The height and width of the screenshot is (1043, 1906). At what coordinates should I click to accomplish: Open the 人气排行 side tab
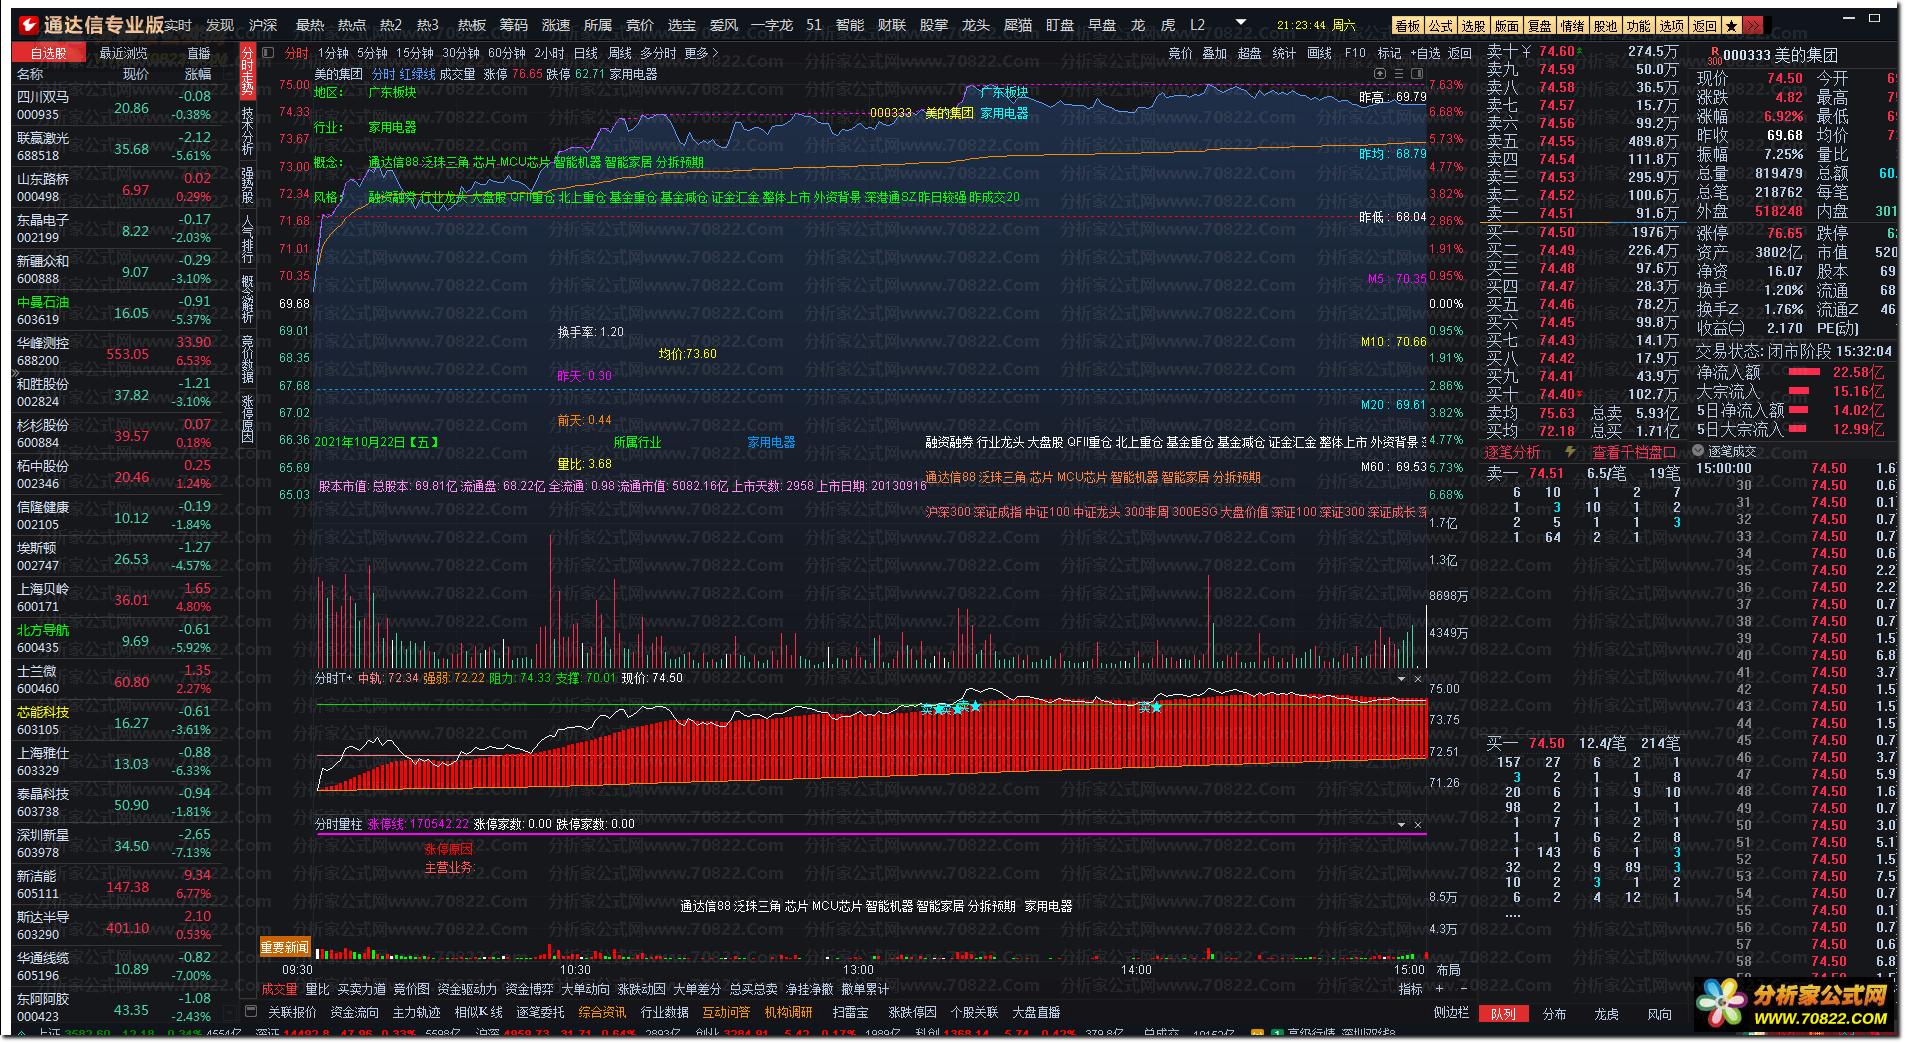click(248, 240)
